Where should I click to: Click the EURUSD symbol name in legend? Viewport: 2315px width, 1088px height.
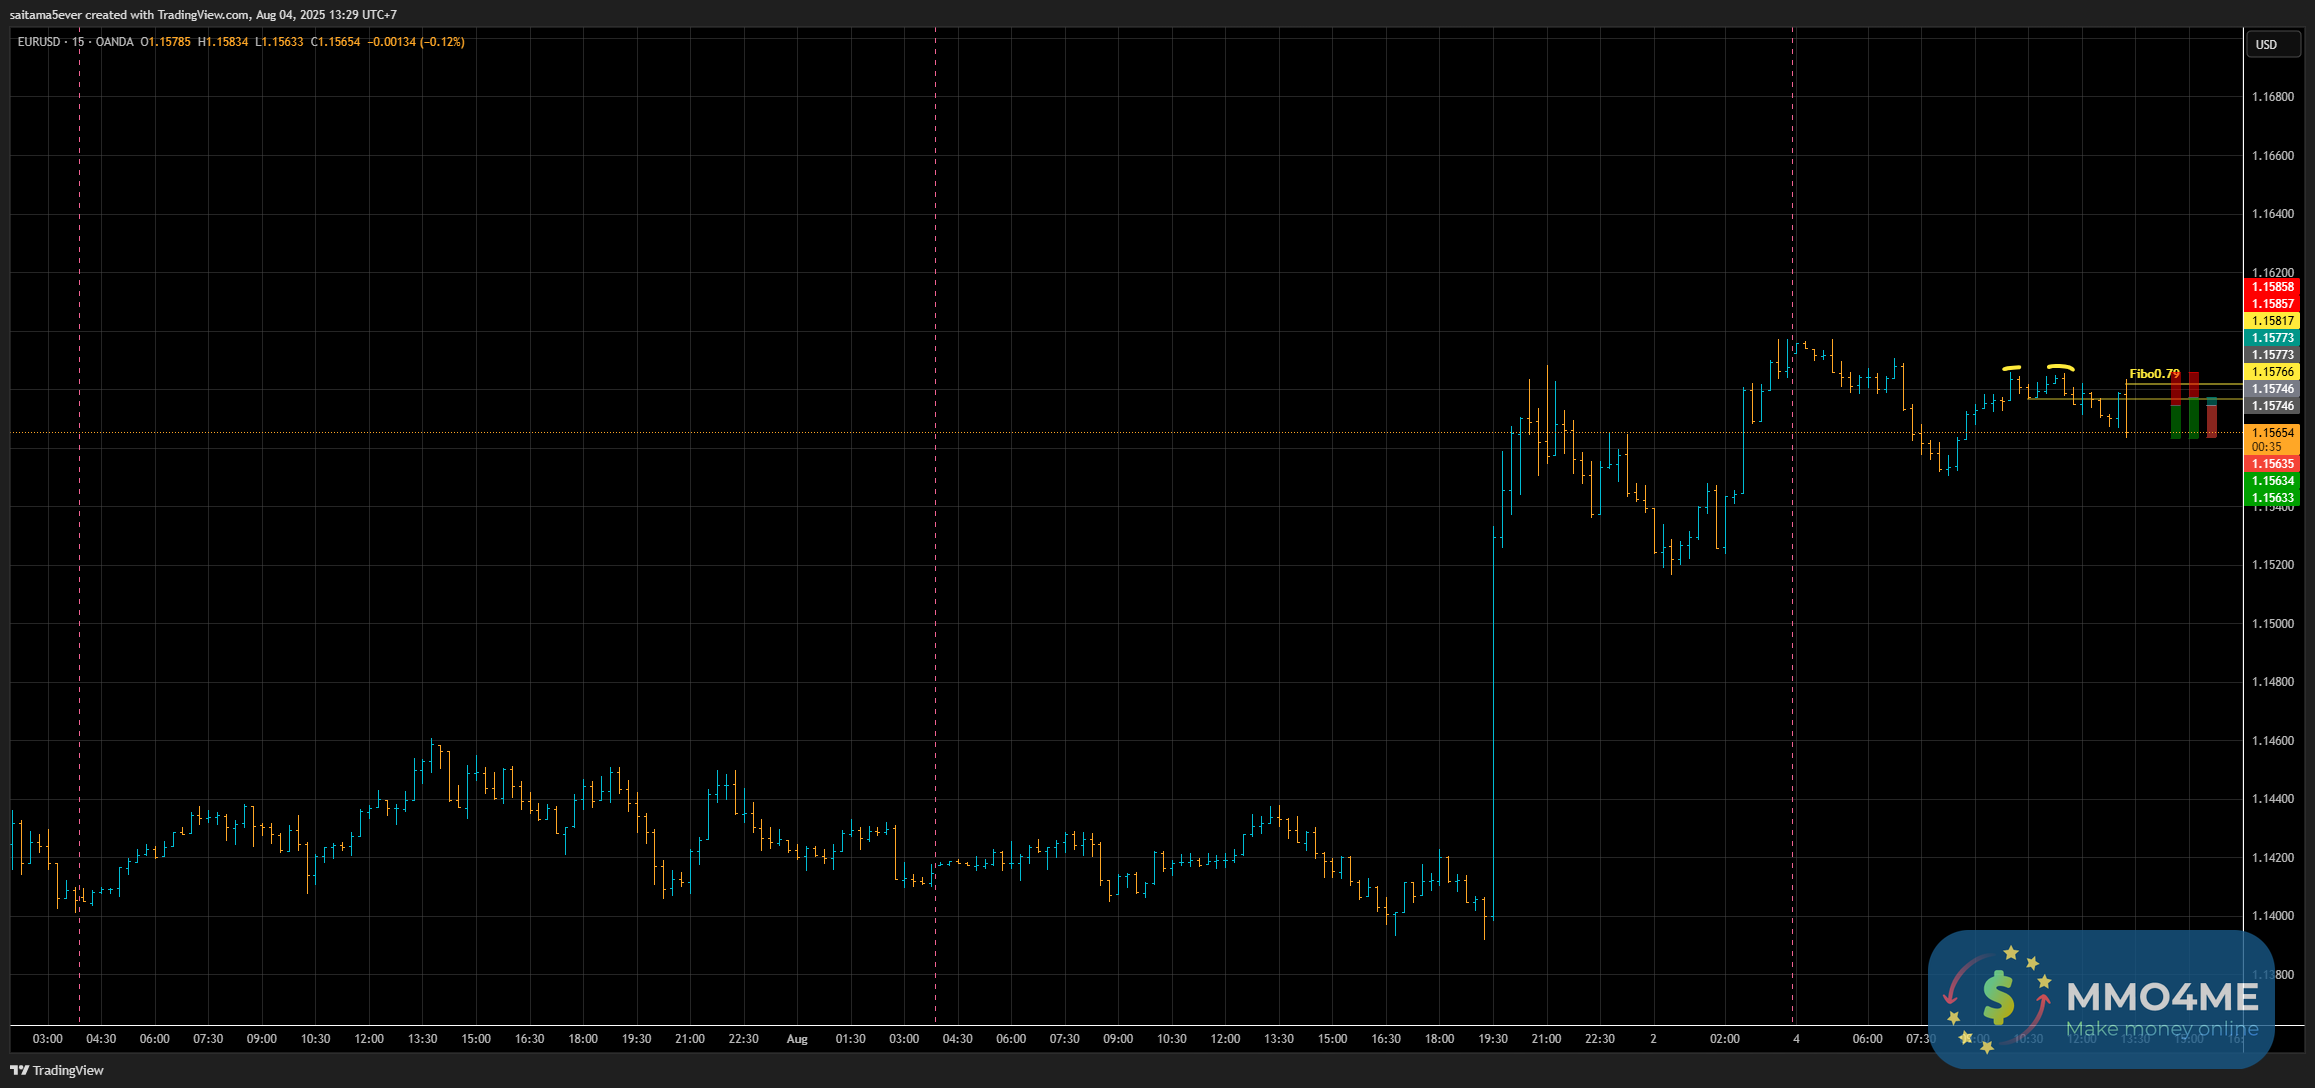(x=39, y=42)
